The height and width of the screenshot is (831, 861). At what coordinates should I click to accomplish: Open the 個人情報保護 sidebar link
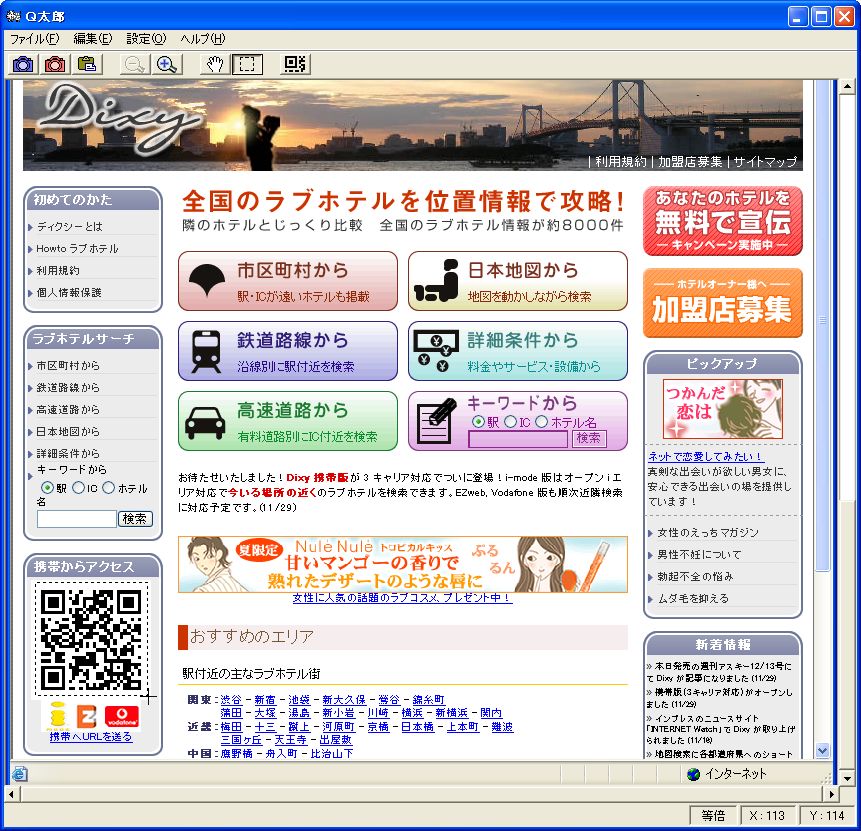[x=69, y=292]
